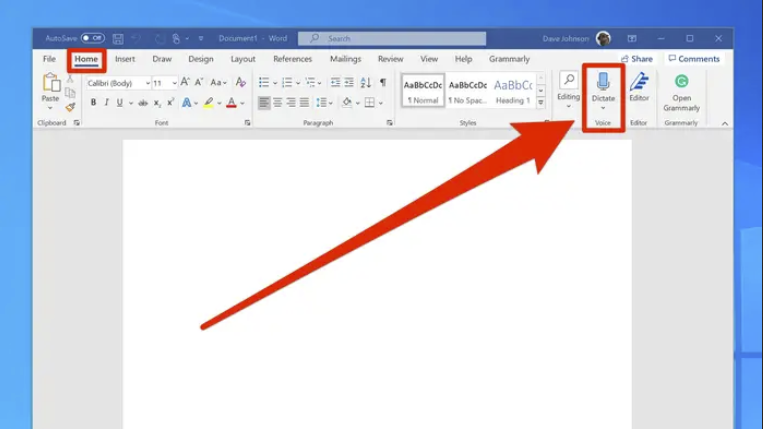Viewport: 763px width, 429px height.
Task: Click the Open Grammarly button
Action: [x=681, y=93]
